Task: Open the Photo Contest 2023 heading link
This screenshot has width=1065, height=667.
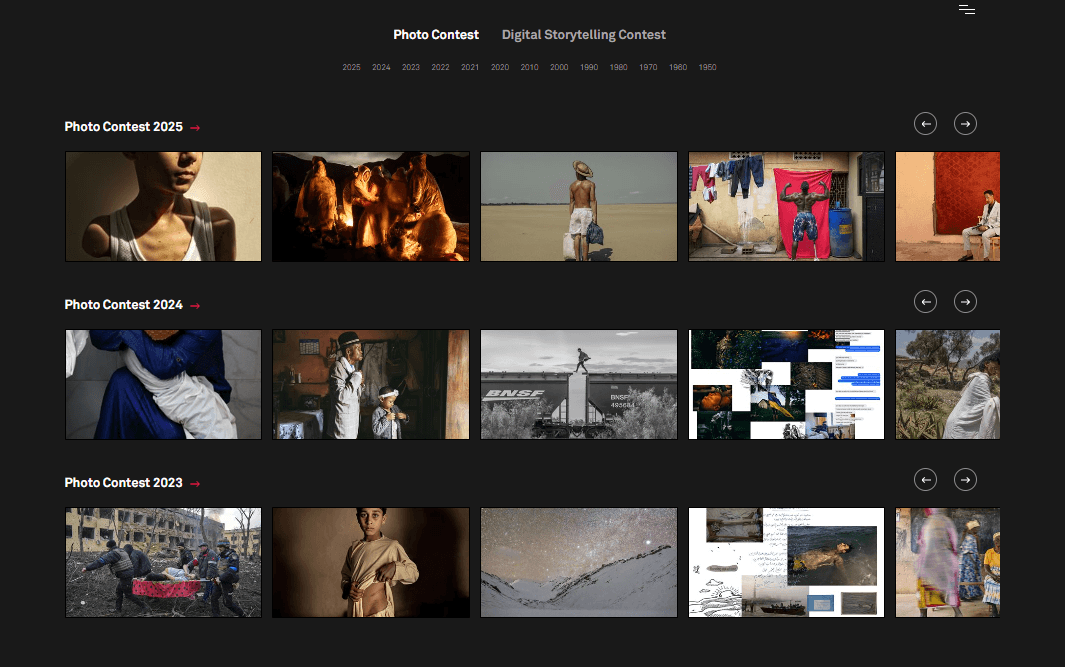Action: (x=124, y=483)
